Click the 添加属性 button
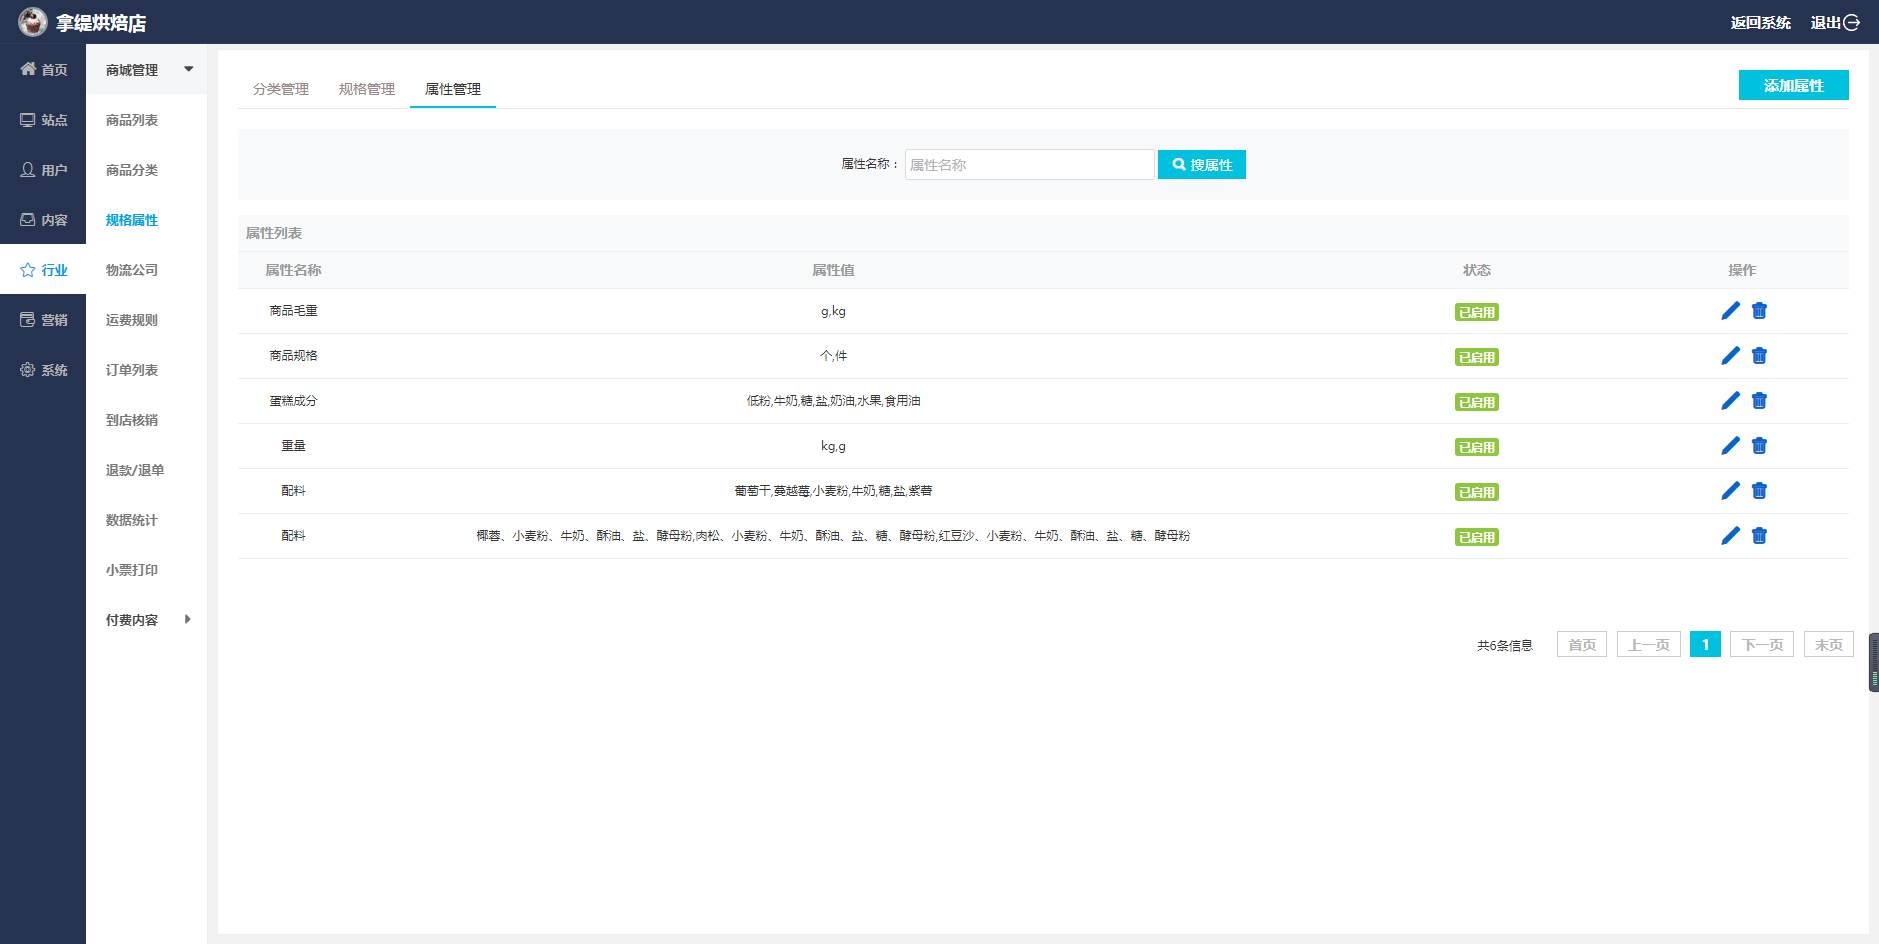Image resolution: width=1879 pixels, height=944 pixels. [1793, 85]
